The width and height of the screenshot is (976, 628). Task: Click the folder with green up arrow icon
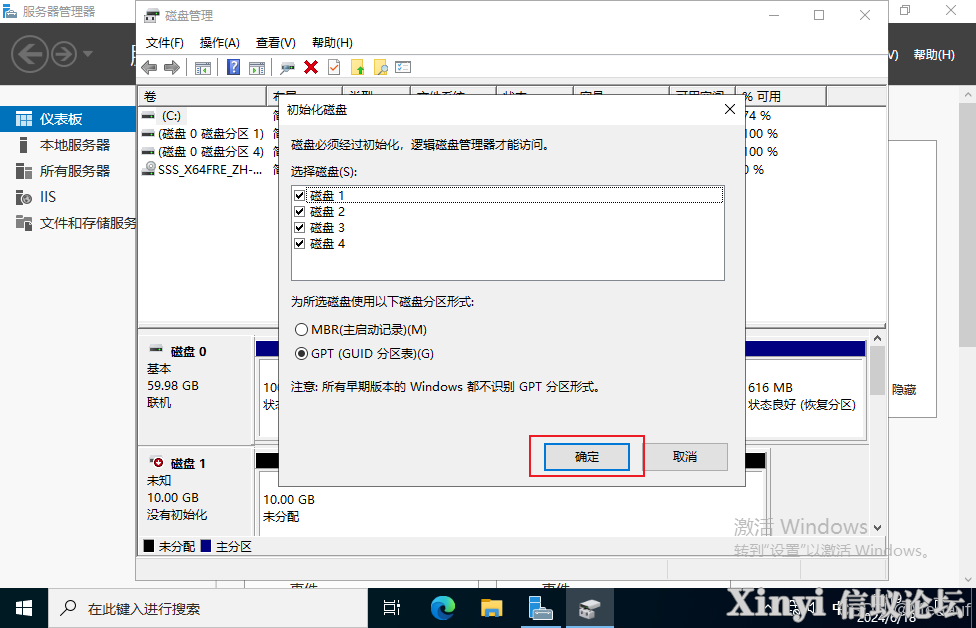(x=357, y=67)
